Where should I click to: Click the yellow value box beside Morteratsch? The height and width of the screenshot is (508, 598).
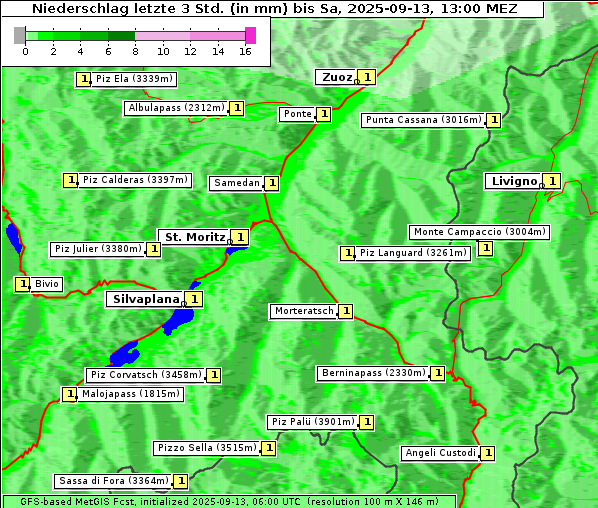tap(346, 312)
